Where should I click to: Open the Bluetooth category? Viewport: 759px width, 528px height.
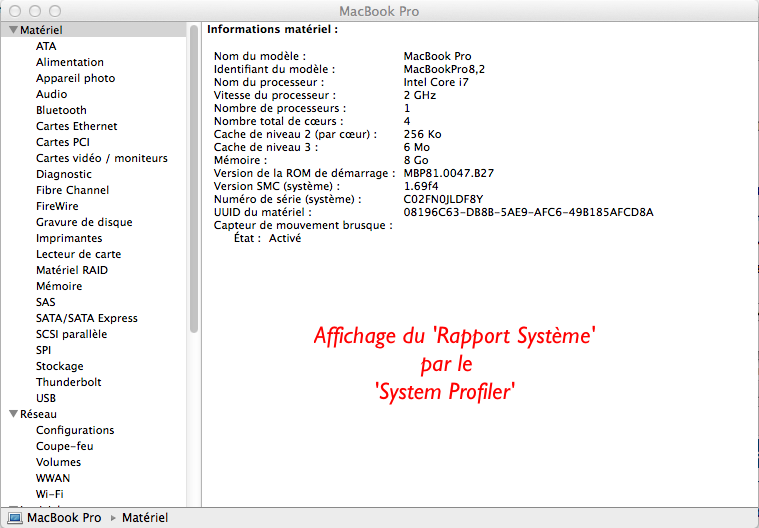[x=61, y=110]
